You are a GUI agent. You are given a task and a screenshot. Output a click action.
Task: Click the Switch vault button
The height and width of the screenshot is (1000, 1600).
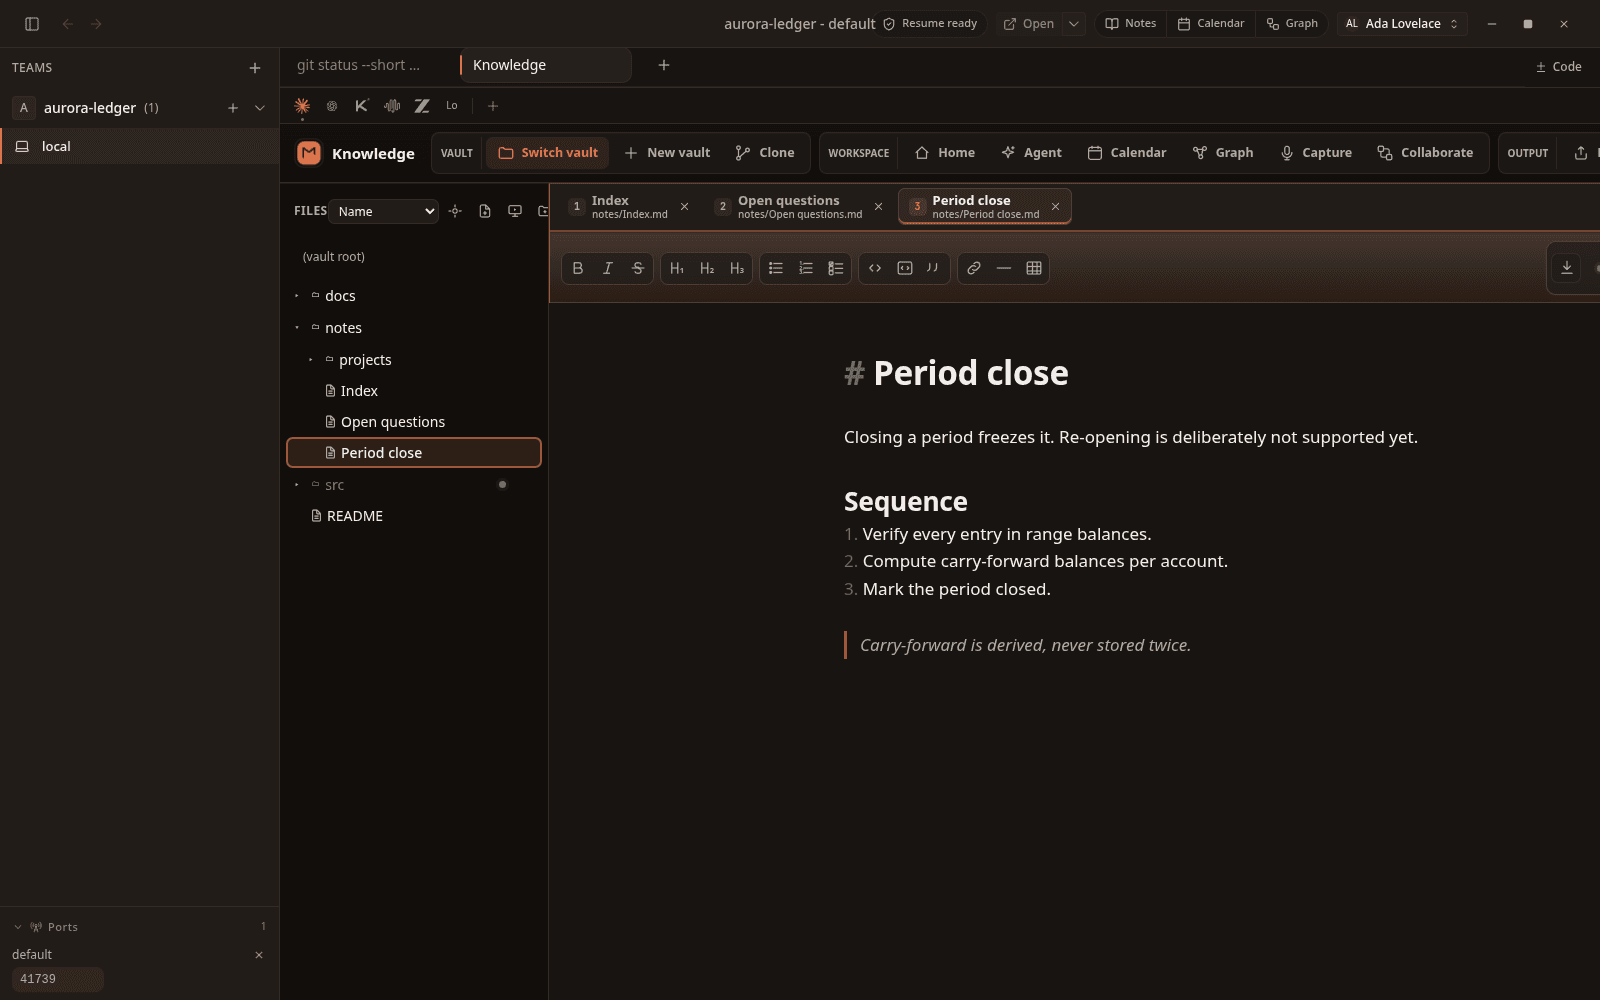coord(548,153)
